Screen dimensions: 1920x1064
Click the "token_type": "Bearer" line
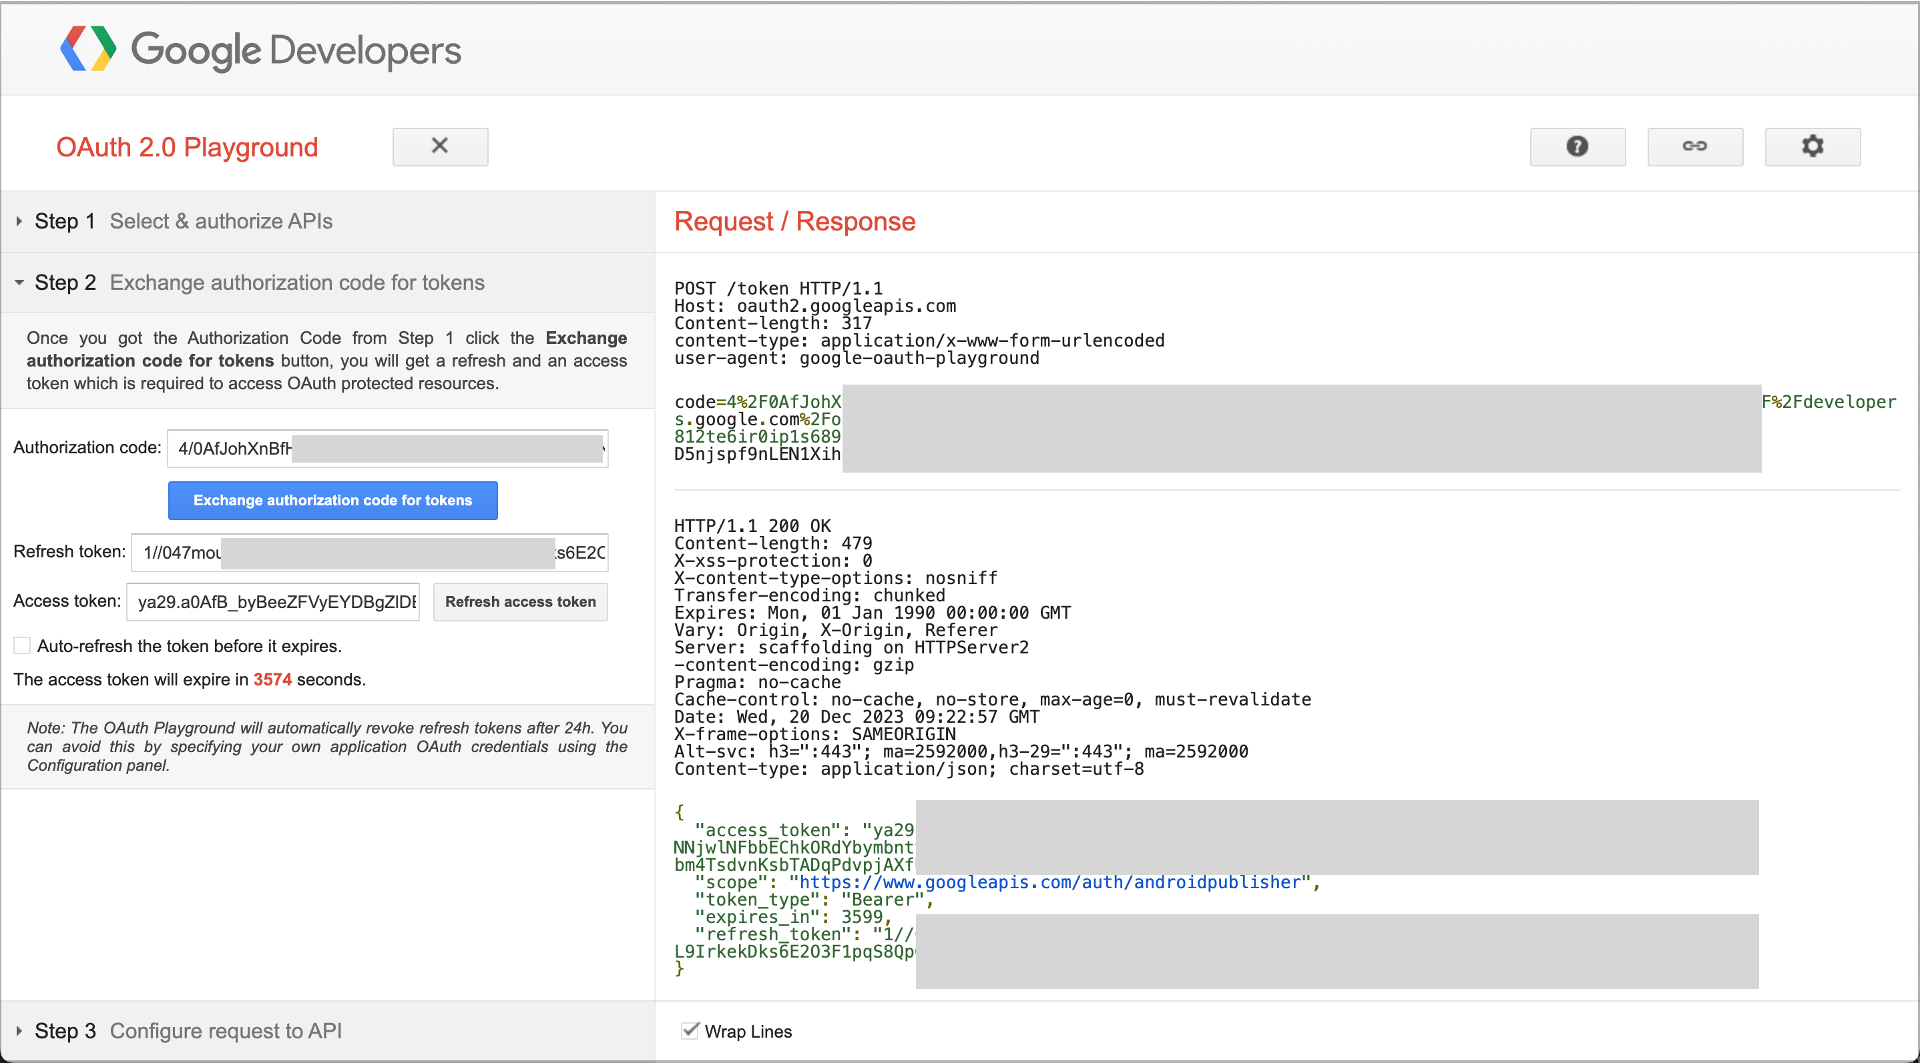point(814,900)
